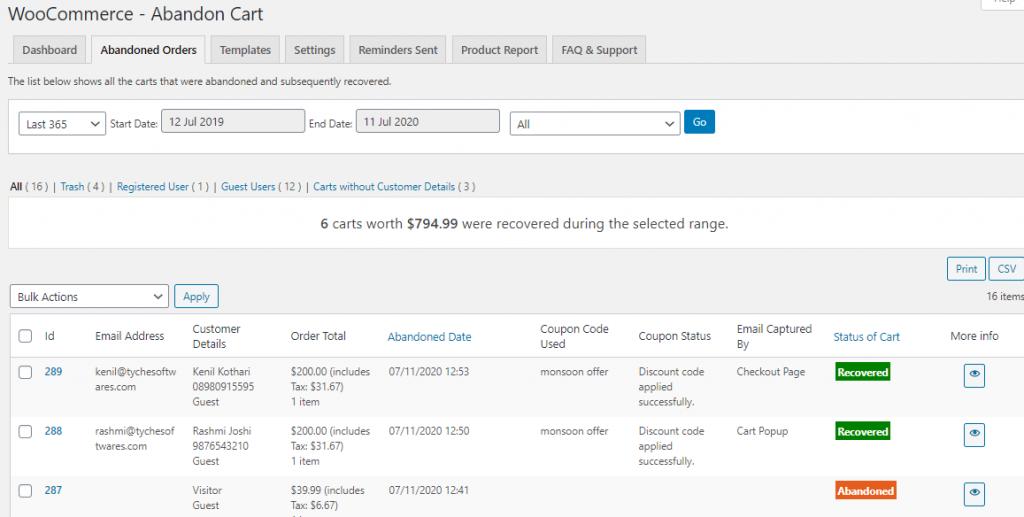Open the All status filter dropdown
The width and height of the screenshot is (1024, 517).
[595, 123]
